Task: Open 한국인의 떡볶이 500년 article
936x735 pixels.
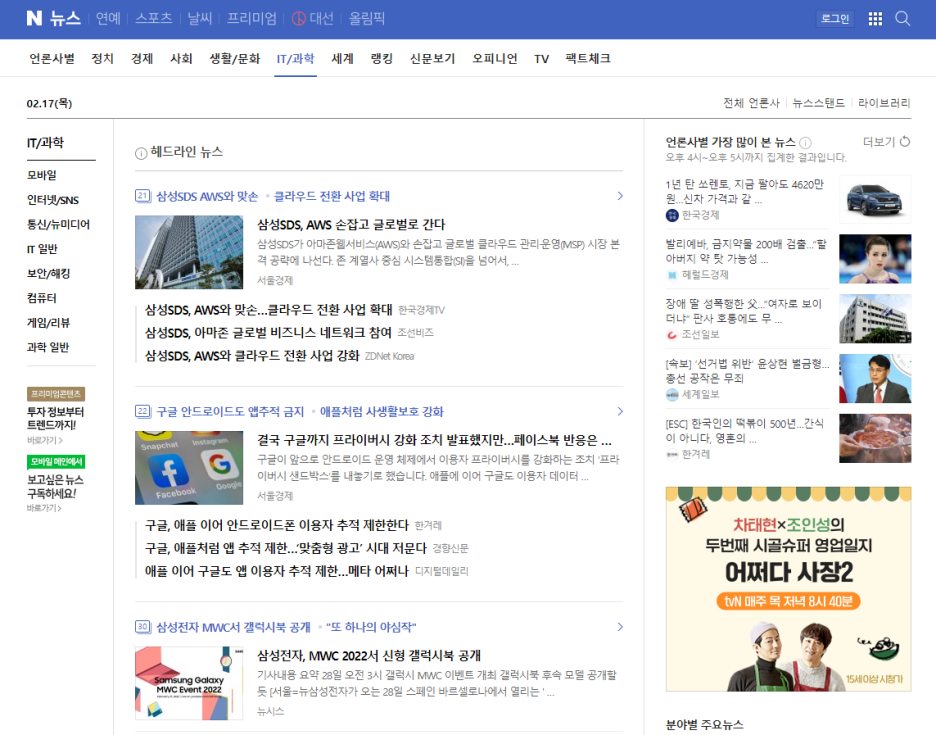Action: pyautogui.click(x=745, y=431)
